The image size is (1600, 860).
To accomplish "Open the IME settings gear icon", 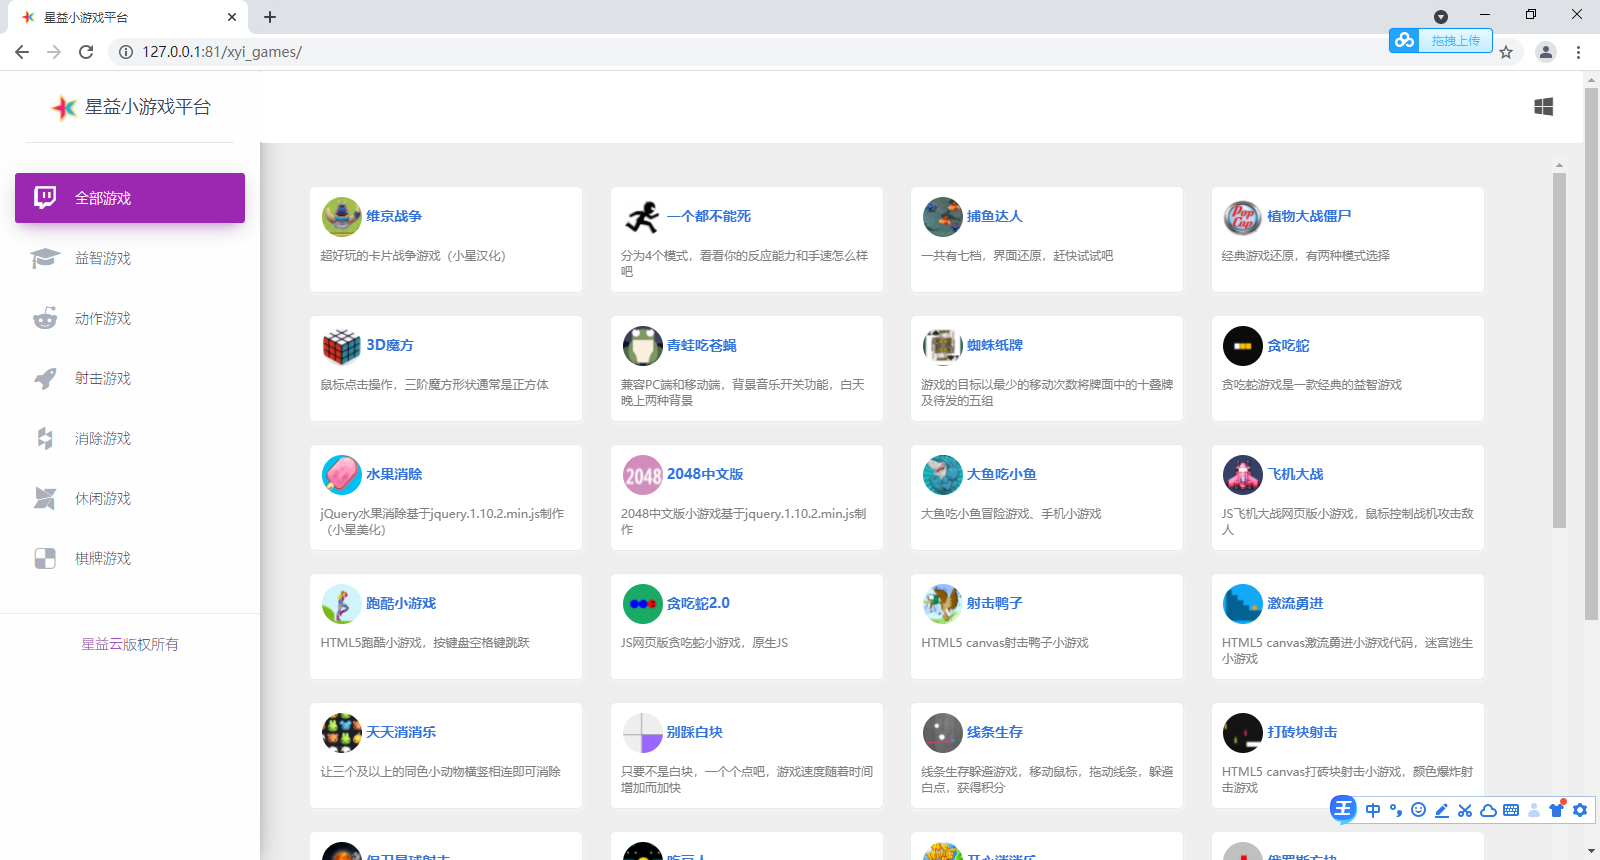I will pos(1580,810).
